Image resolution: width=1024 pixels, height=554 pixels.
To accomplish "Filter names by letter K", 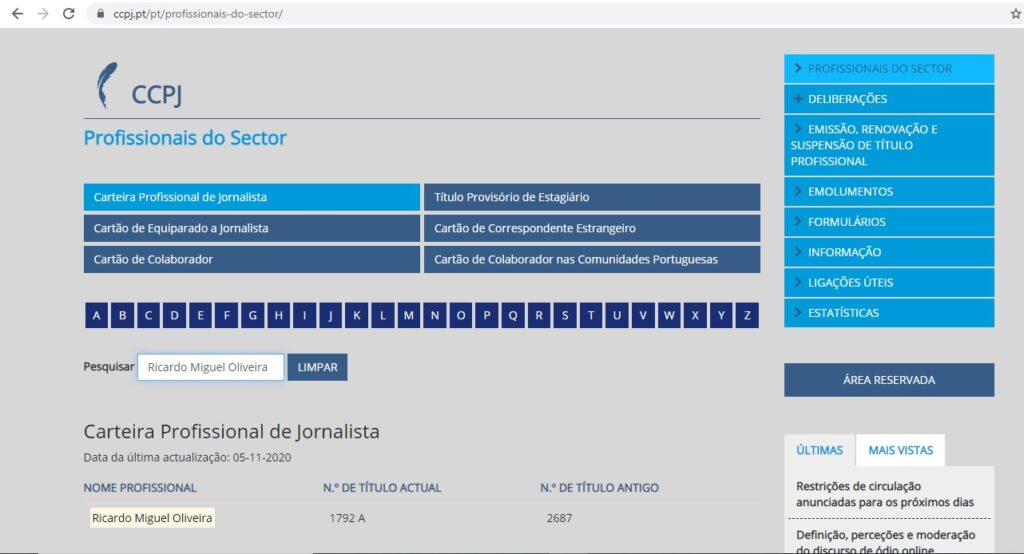I will [x=357, y=316].
